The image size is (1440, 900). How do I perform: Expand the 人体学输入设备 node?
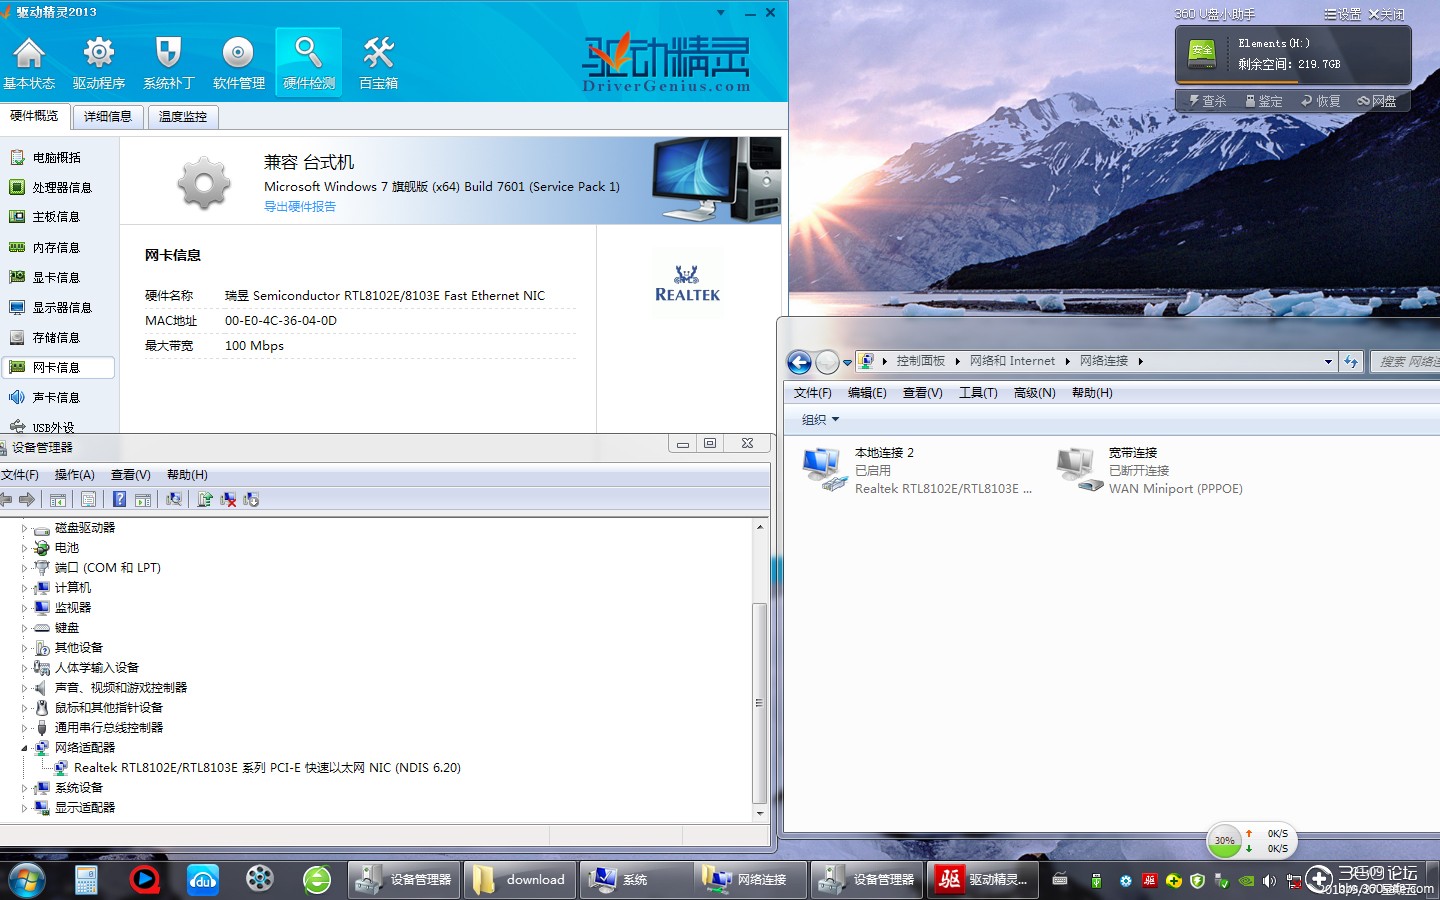[x=25, y=668]
